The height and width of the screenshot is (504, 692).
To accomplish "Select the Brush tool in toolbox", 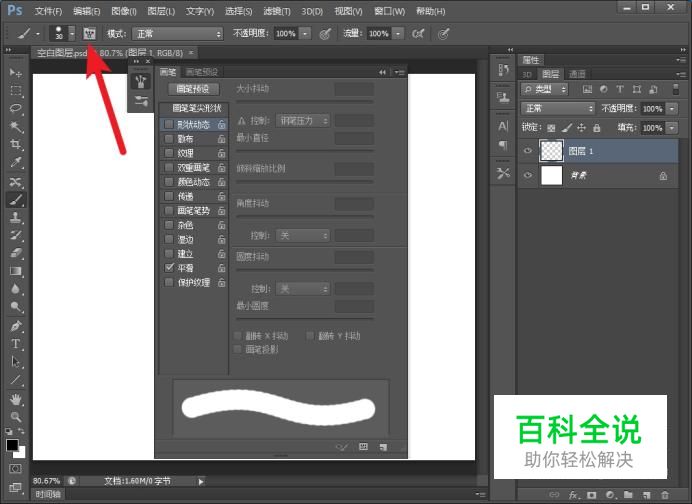I will click(16, 199).
